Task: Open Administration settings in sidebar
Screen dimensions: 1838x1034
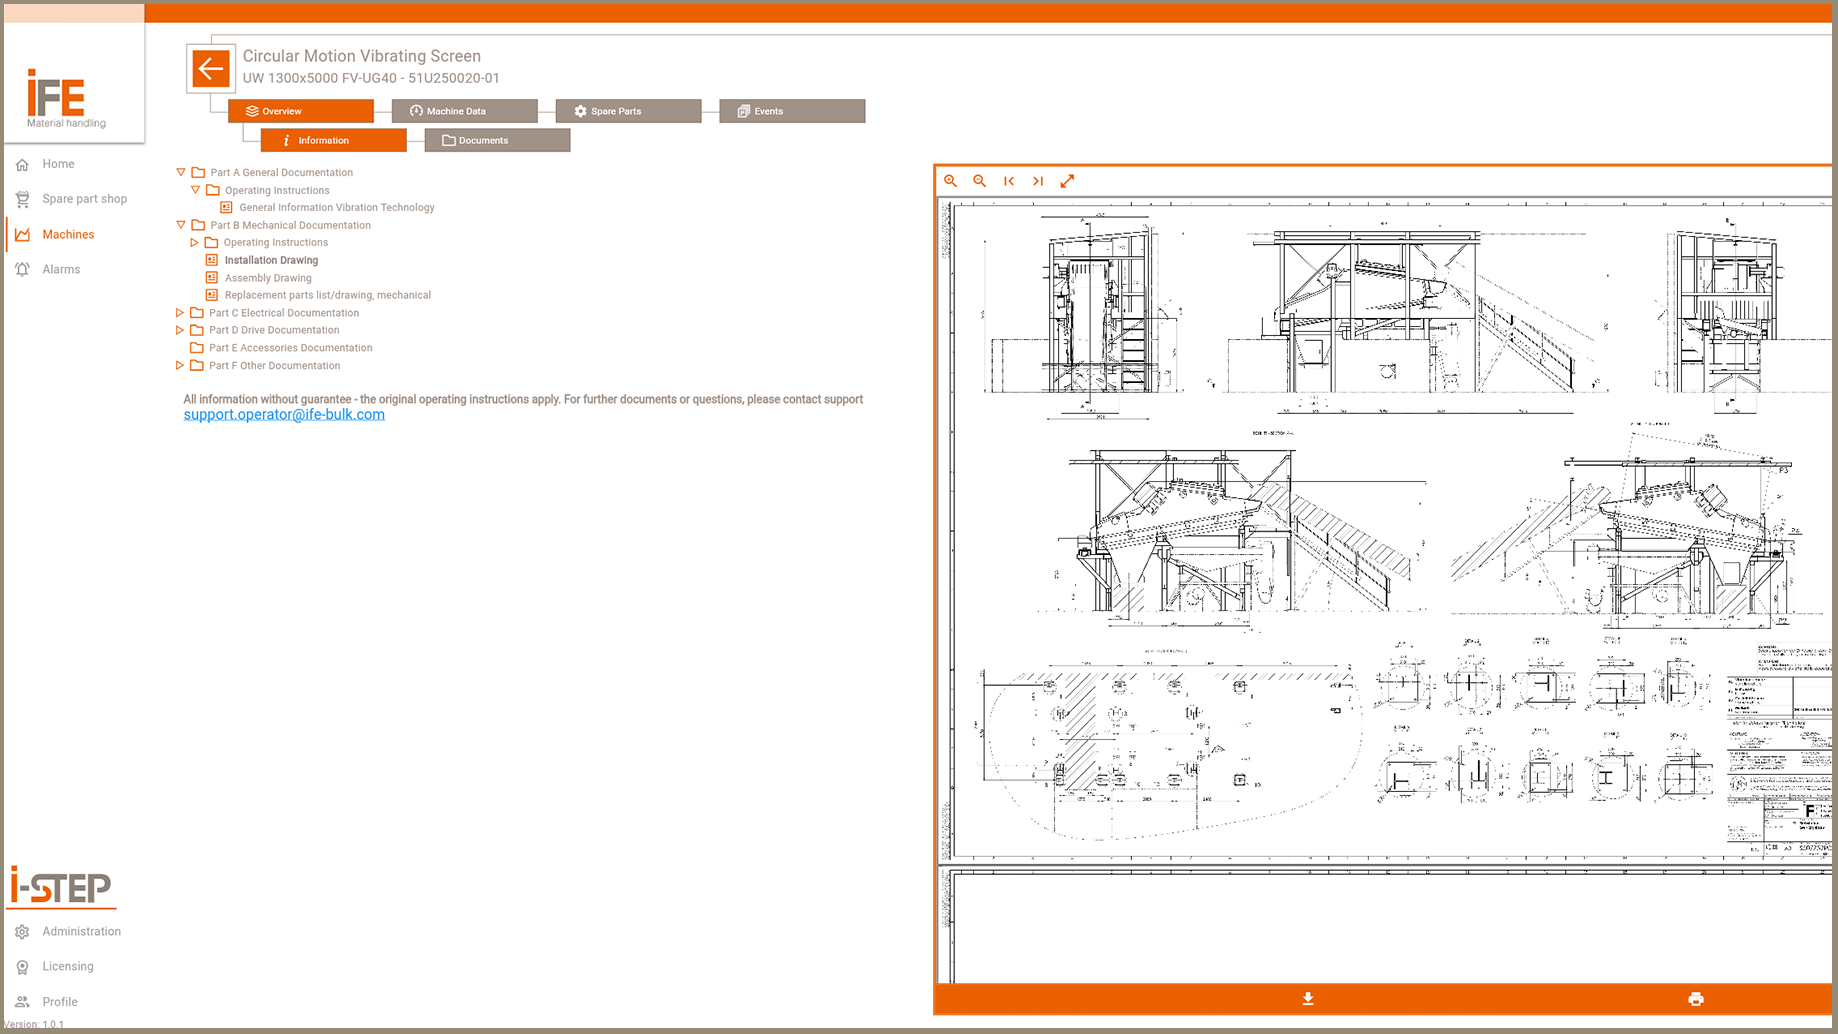Action: [81, 931]
